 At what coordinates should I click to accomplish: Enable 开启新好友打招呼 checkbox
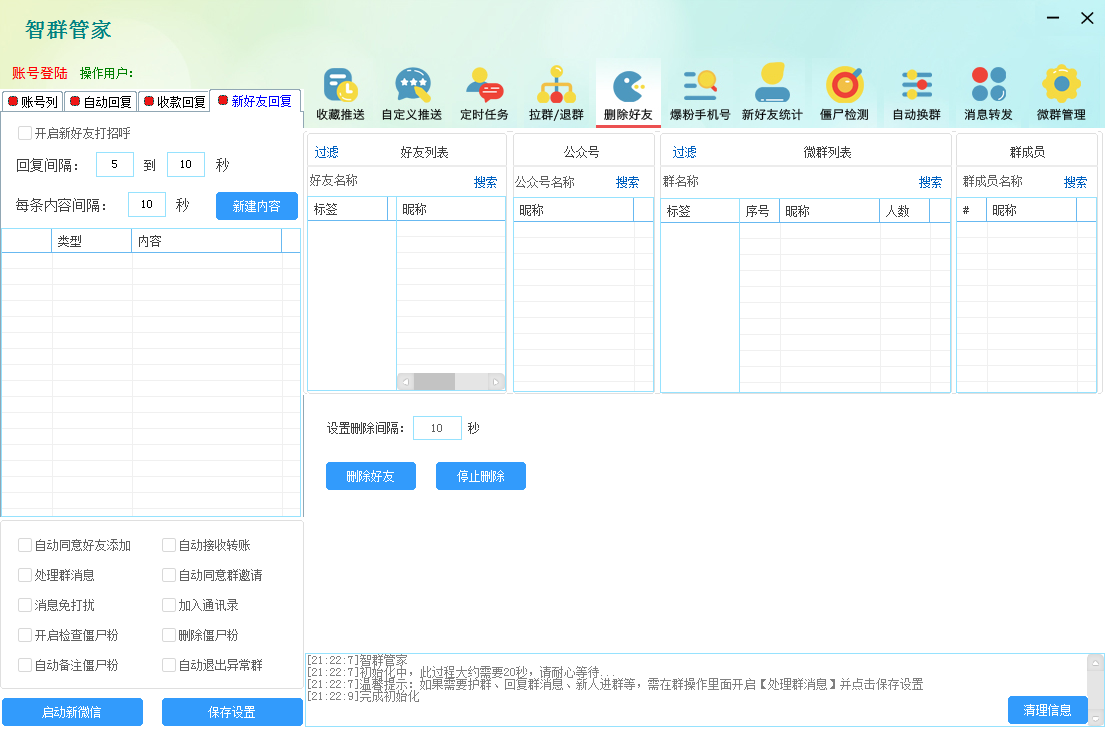[25, 133]
